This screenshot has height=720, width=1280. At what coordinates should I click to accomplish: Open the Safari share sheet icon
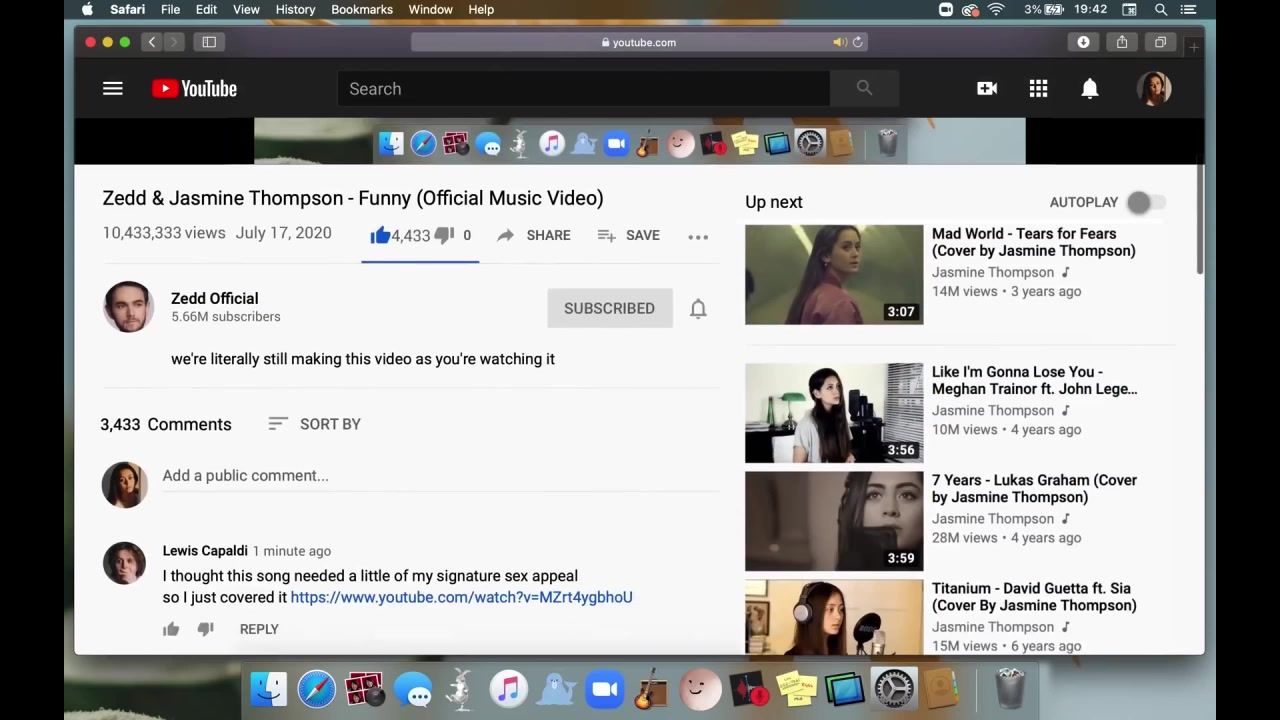1122,42
